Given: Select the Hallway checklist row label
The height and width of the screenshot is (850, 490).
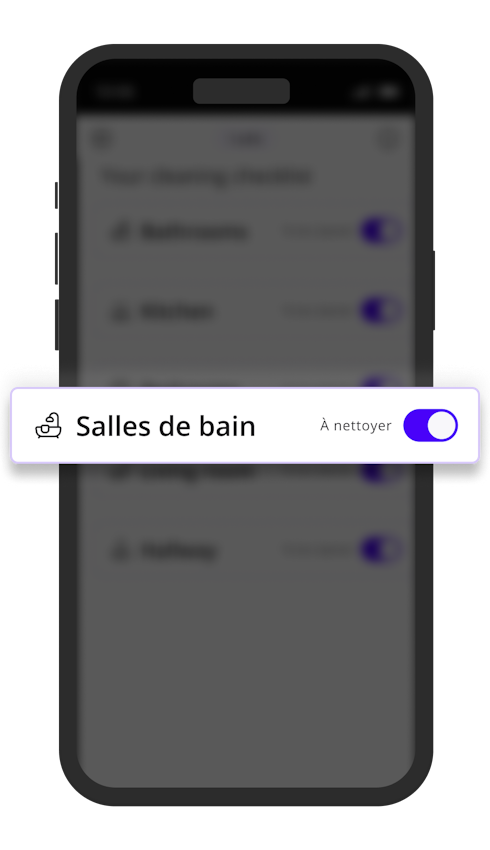Looking at the screenshot, I should [179, 551].
